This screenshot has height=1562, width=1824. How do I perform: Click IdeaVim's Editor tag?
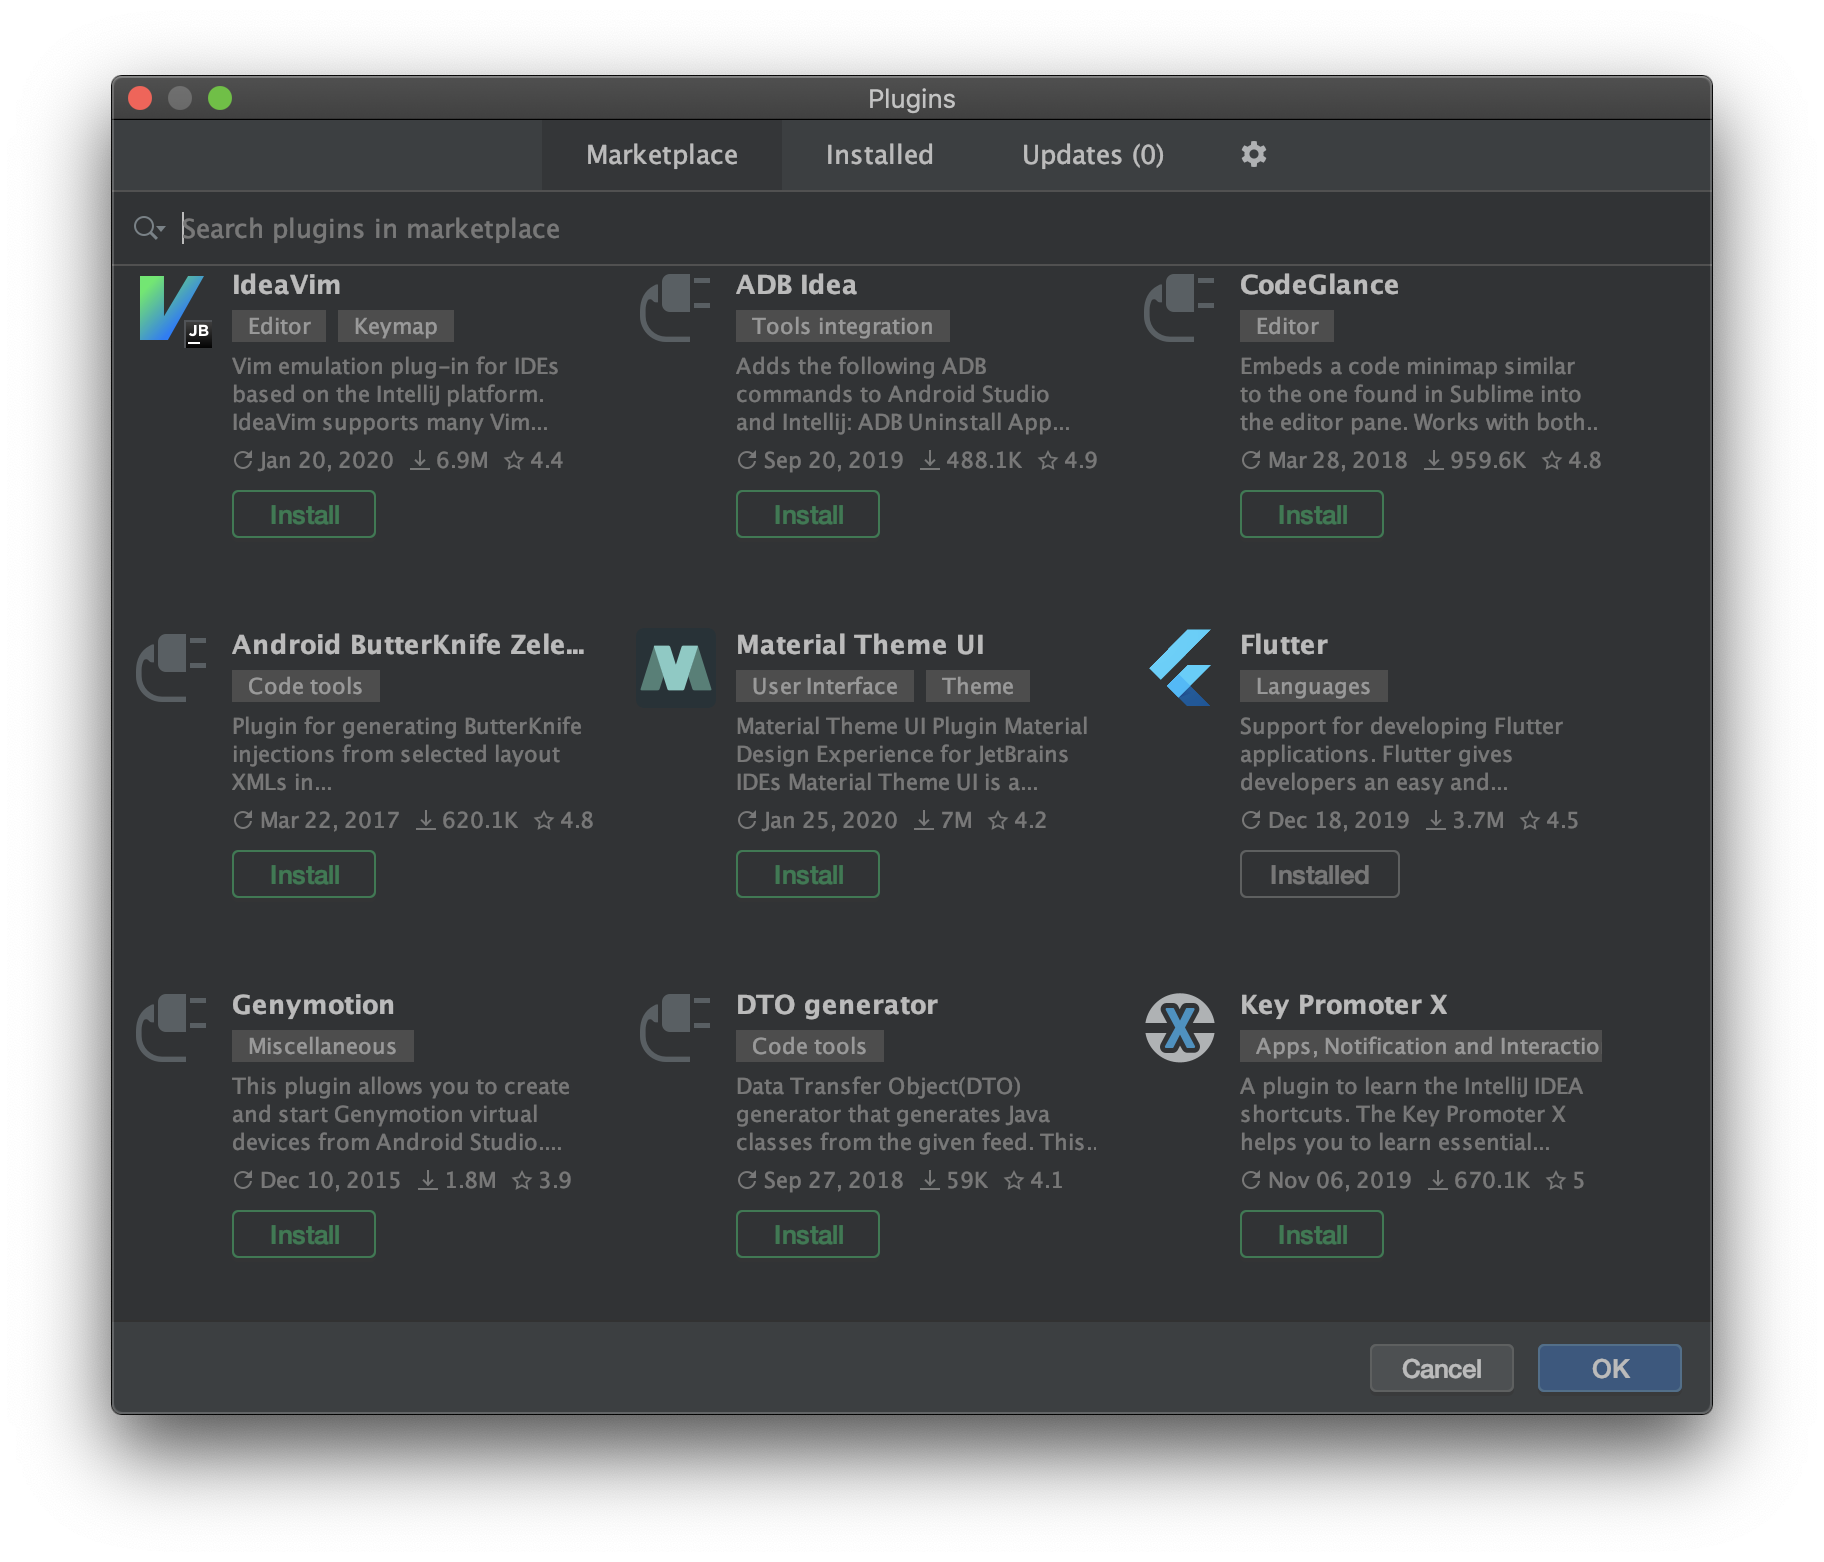pos(279,326)
